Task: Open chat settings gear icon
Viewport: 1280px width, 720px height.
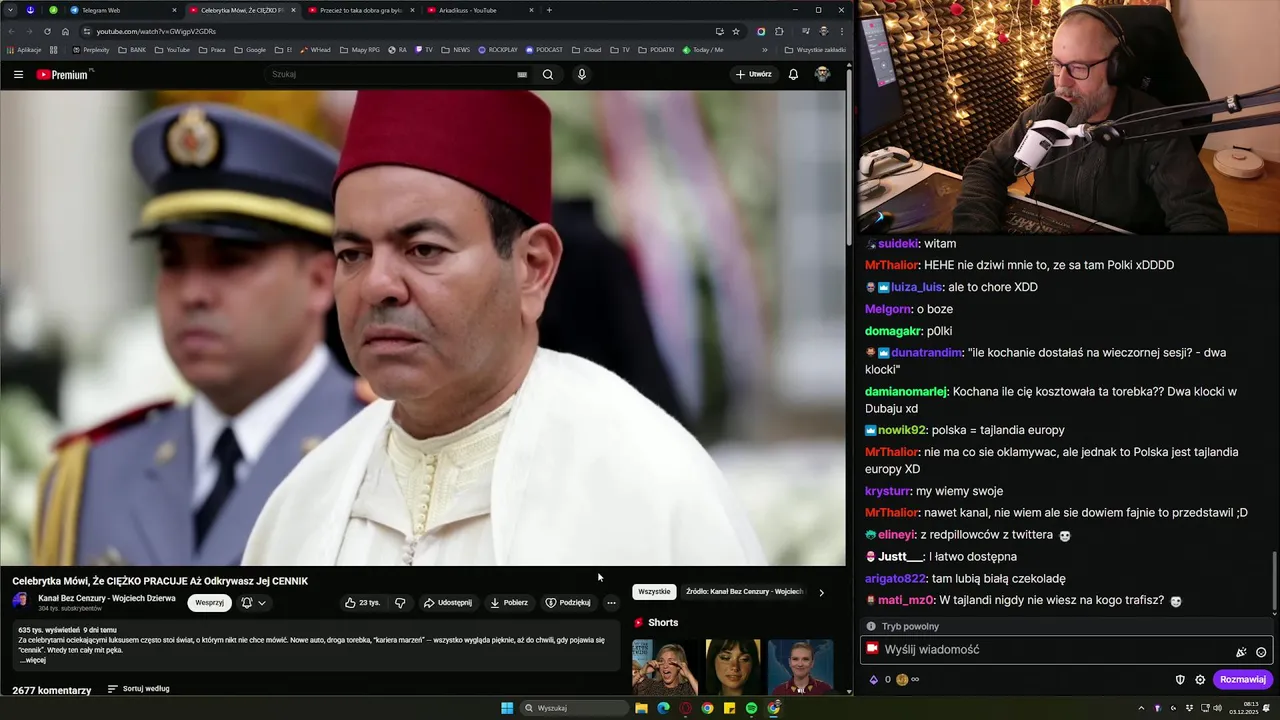Action: pos(1200,680)
